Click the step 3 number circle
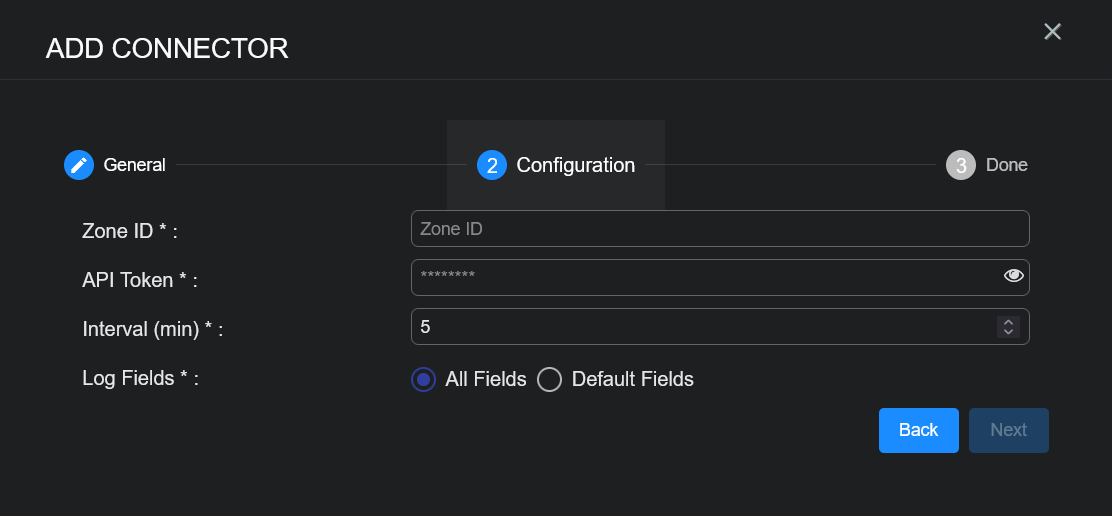 point(961,165)
